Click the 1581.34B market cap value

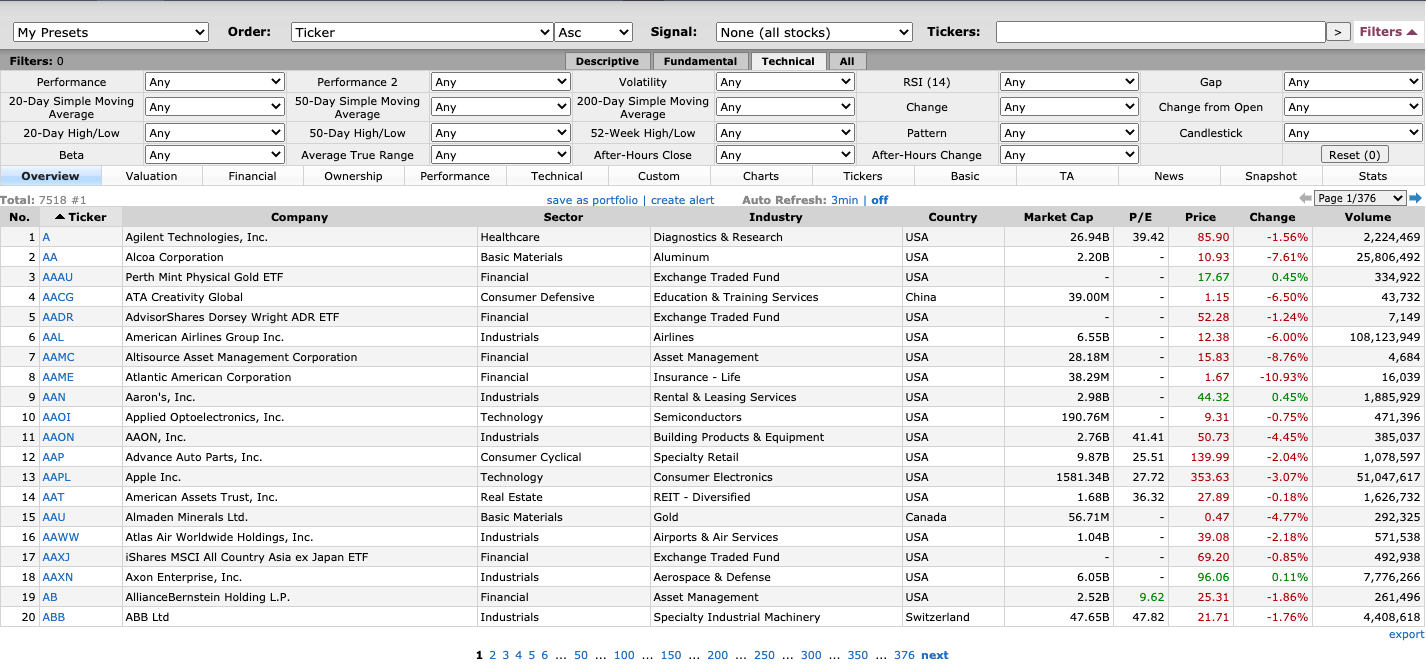1083,477
